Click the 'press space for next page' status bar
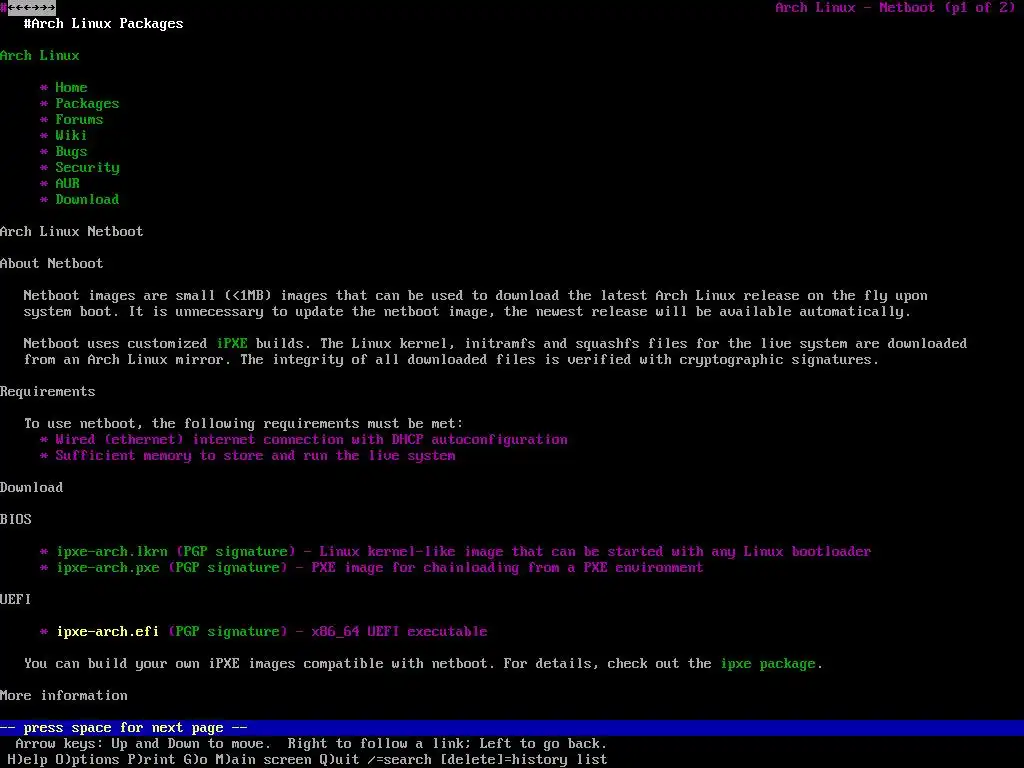Image resolution: width=1024 pixels, height=768 pixels. coord(512,728)
